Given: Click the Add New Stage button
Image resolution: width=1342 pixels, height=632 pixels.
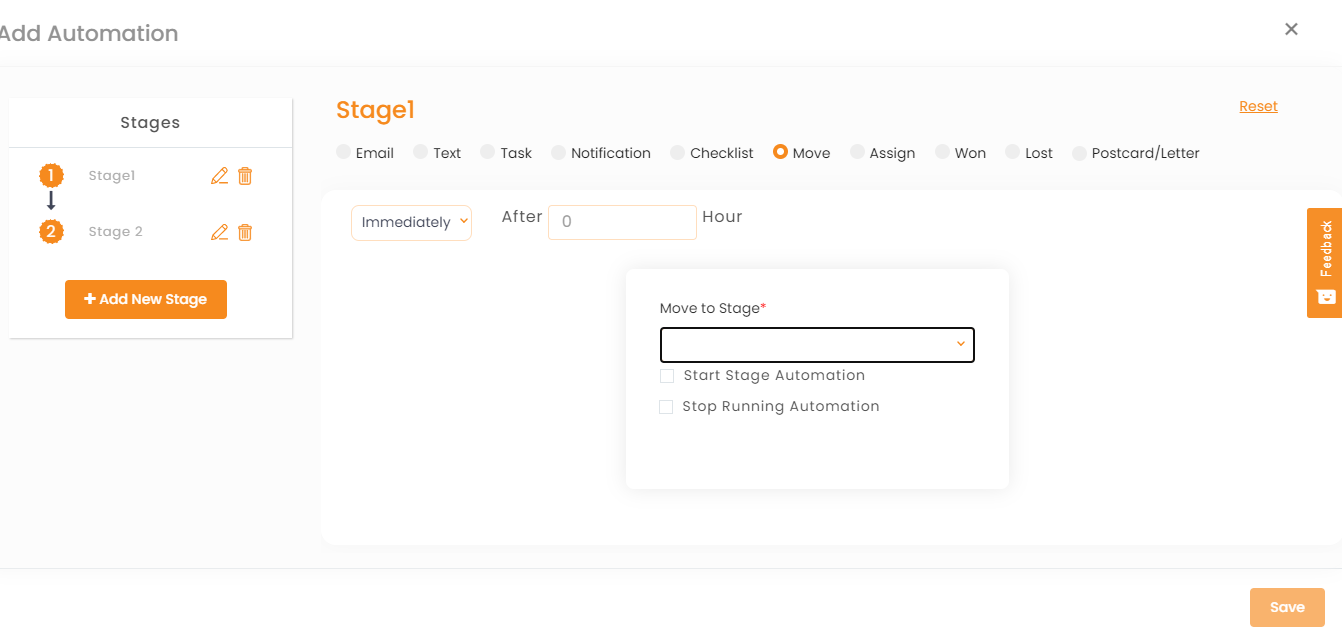Looking at the screenshot, I should [146, 299].
